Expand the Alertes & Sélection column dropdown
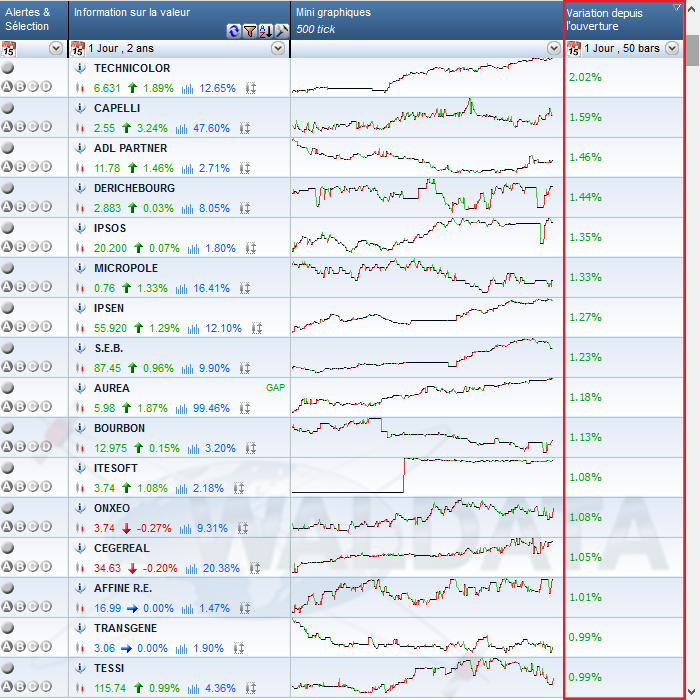Viewport: 700px width, 700px height. (56, 48)
